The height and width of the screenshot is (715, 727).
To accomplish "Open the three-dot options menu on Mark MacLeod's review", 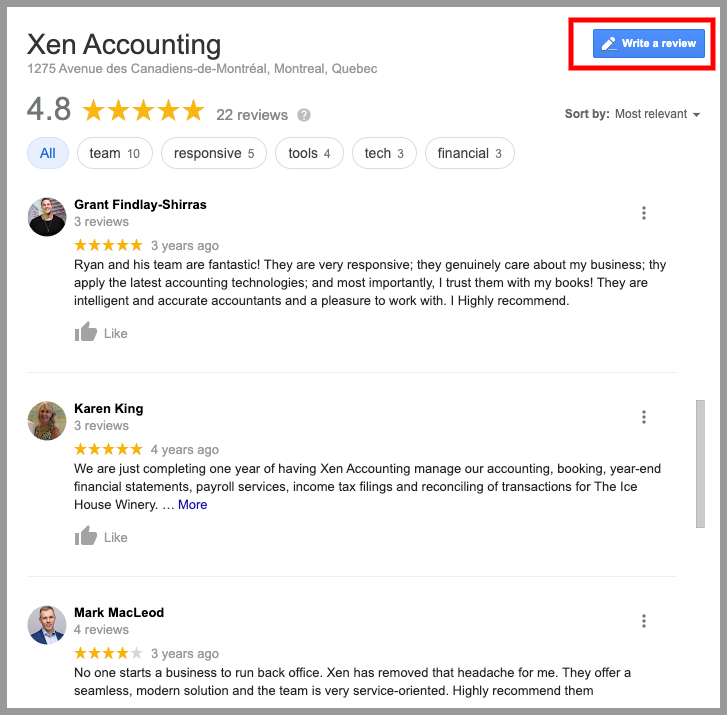I will (644, 621).
